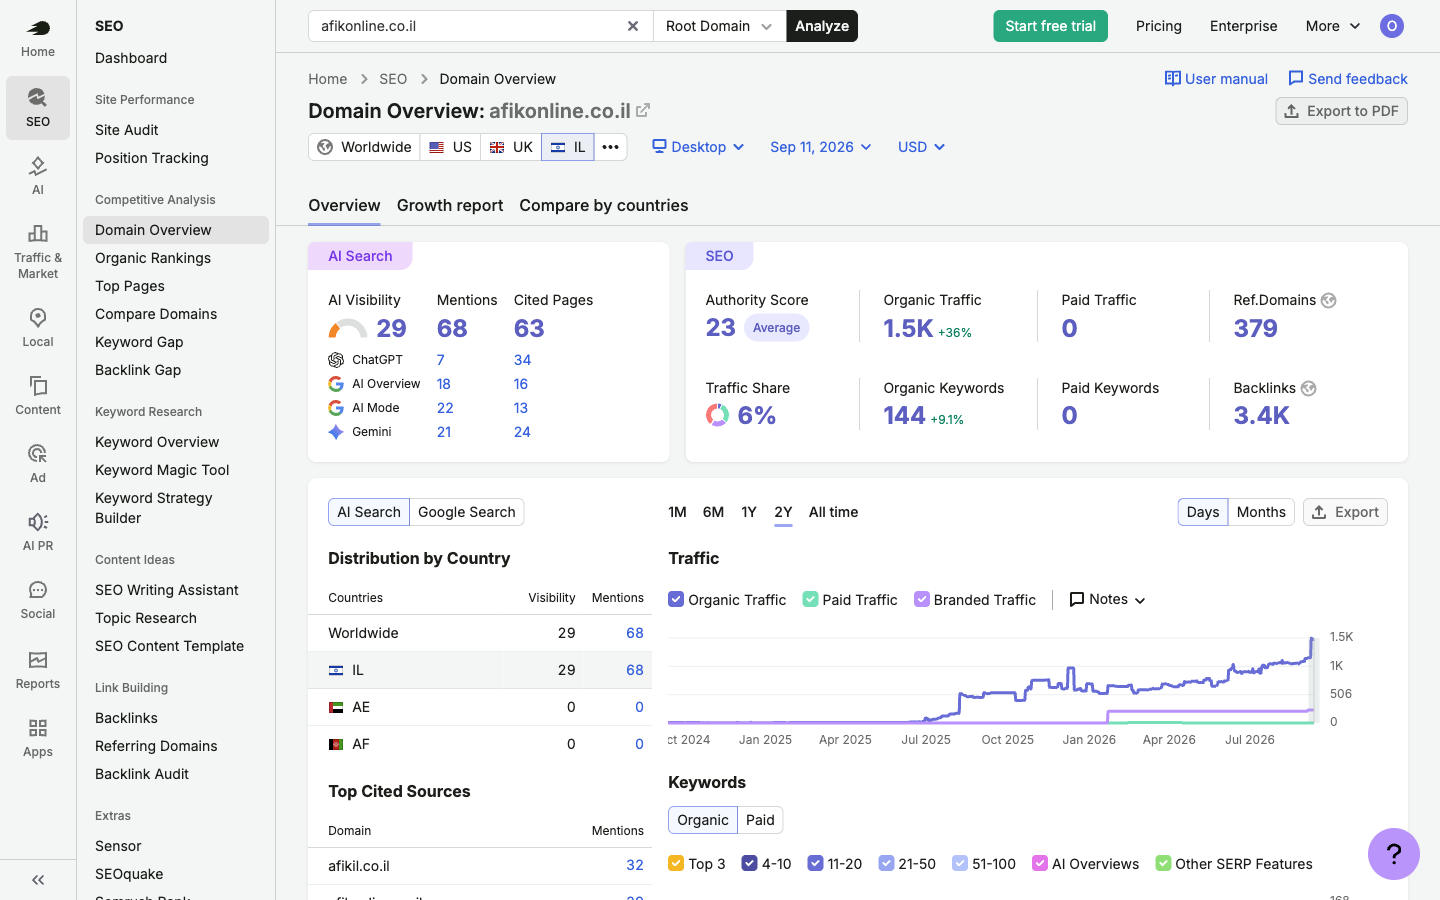Select the SEO toolkit icon
Image resolution: width=1440 pixels, height=900 pixels.
click(x=38, y=107)
